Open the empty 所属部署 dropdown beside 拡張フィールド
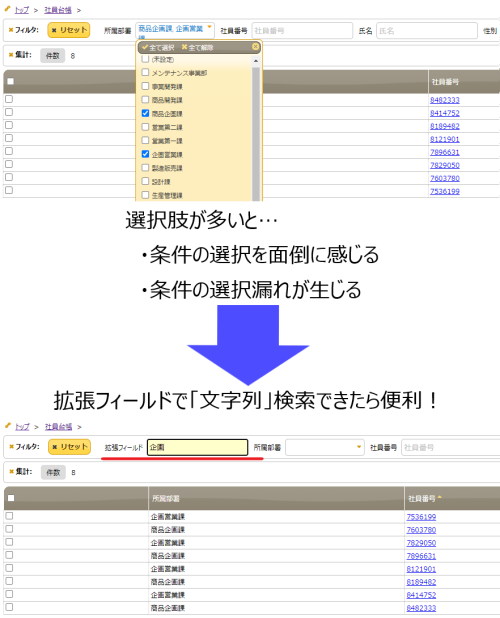The image size is (500, 618). 325,447
